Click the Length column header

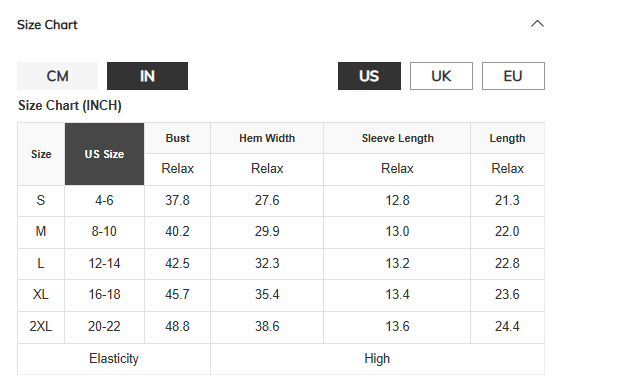[x=508, y=138]
